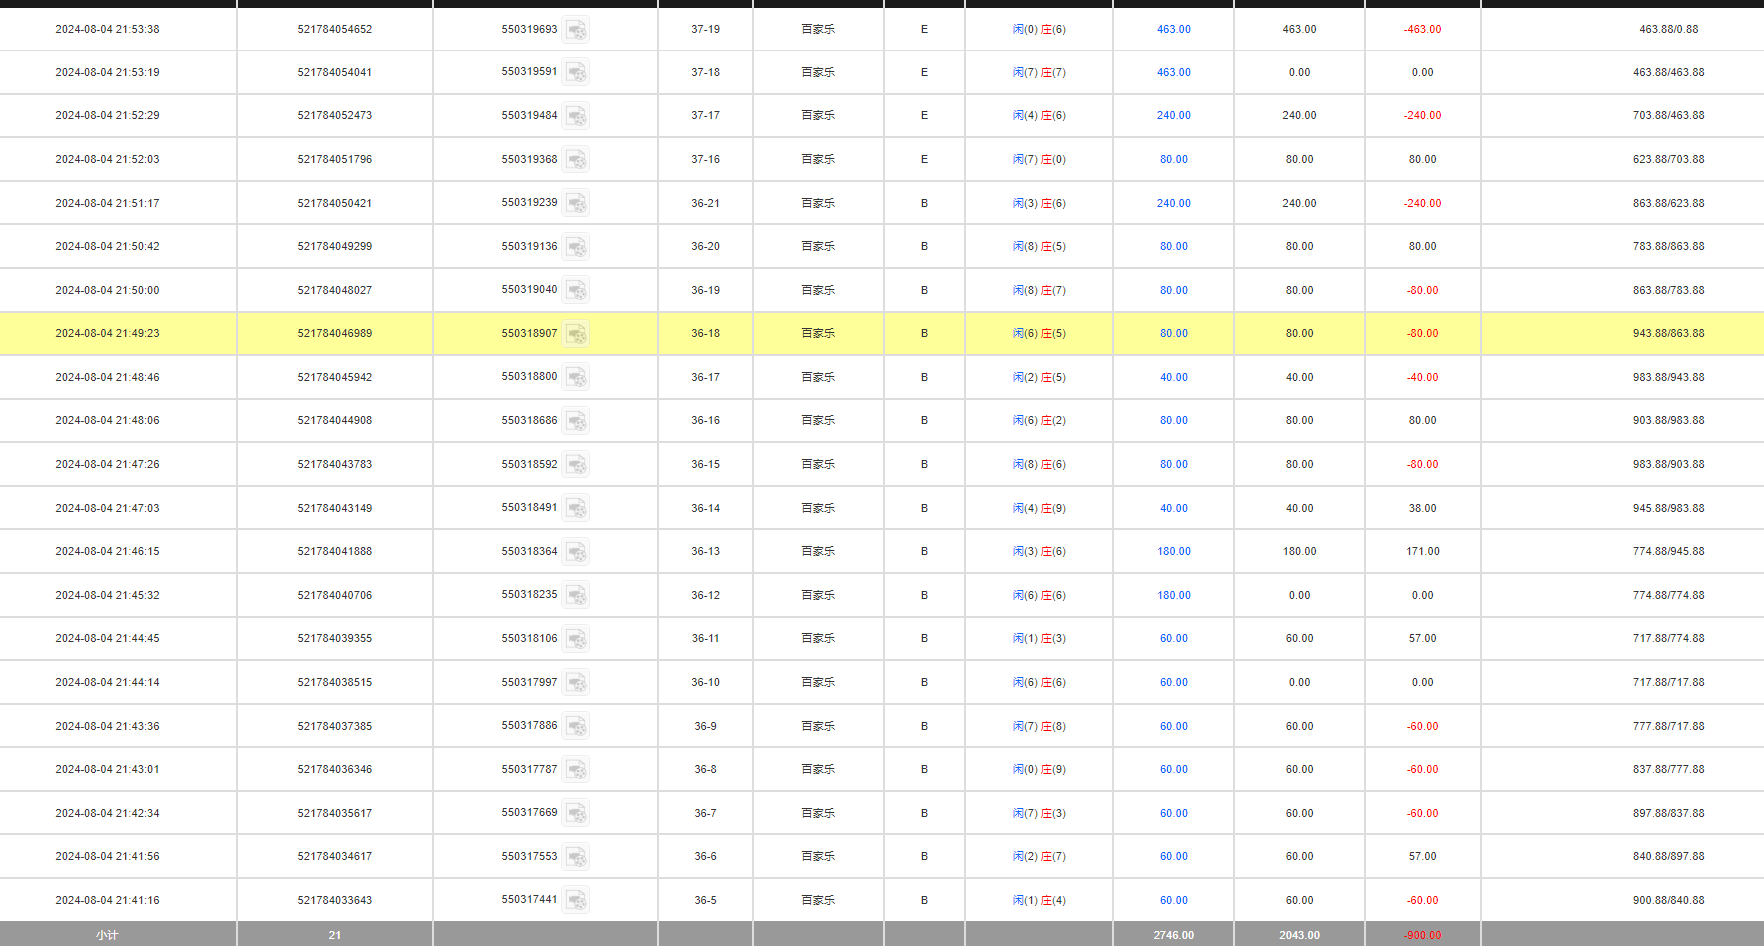Open replay icon in highlighted row 550318907
Image resolution: width=1764 pixels, height=946 pixels.
pyautogui.click(x=575, y=334)
